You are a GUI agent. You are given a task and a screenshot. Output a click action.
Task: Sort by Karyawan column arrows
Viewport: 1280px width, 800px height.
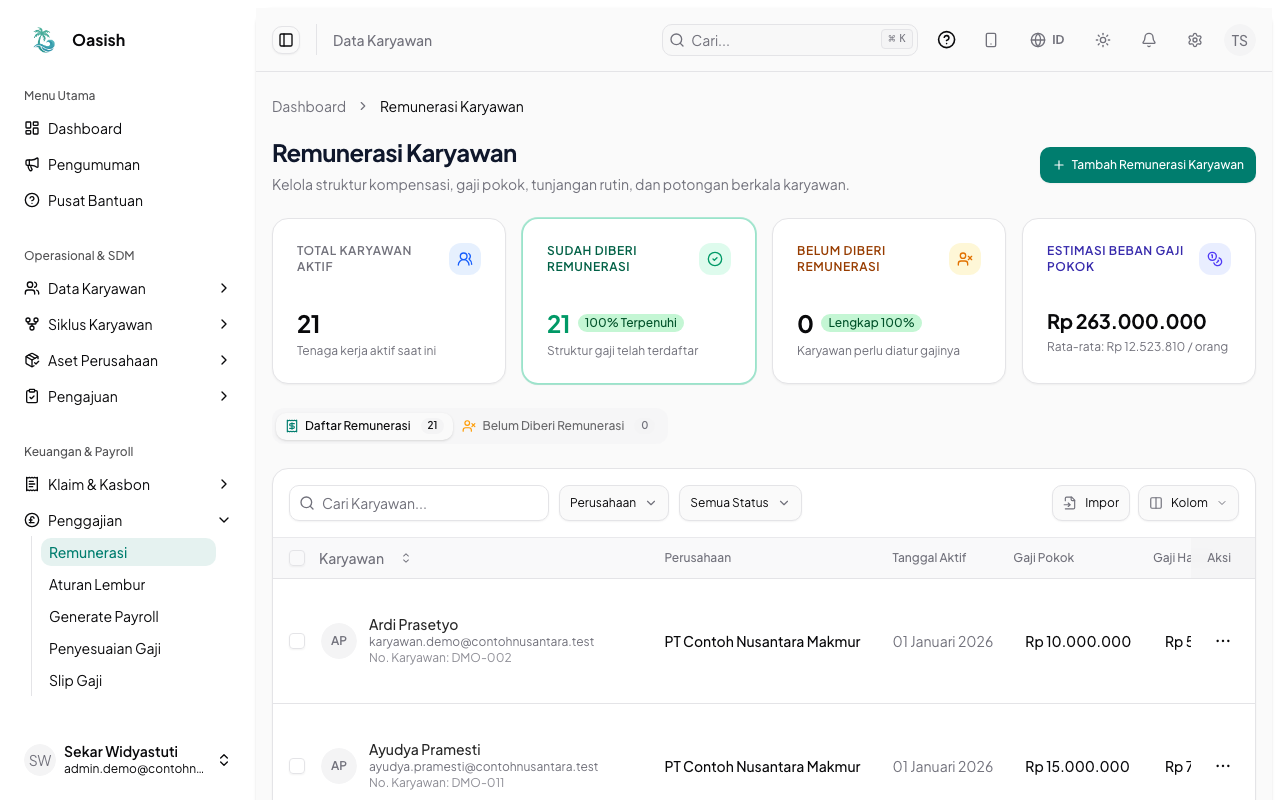point(406,558)
